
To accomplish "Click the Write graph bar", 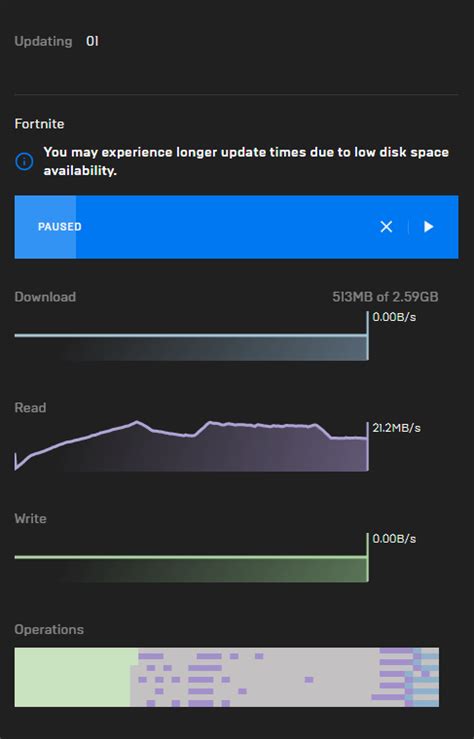I will point(191,569).
